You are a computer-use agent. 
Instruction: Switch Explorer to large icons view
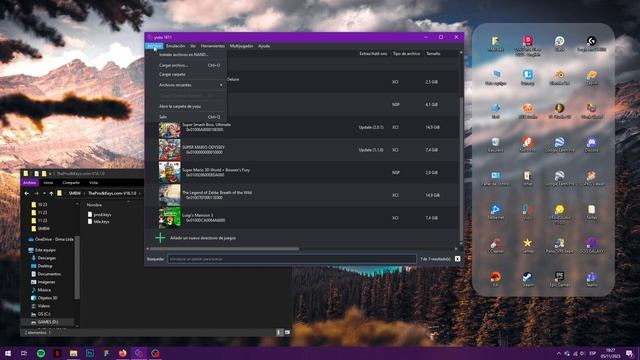pos(287,333)
